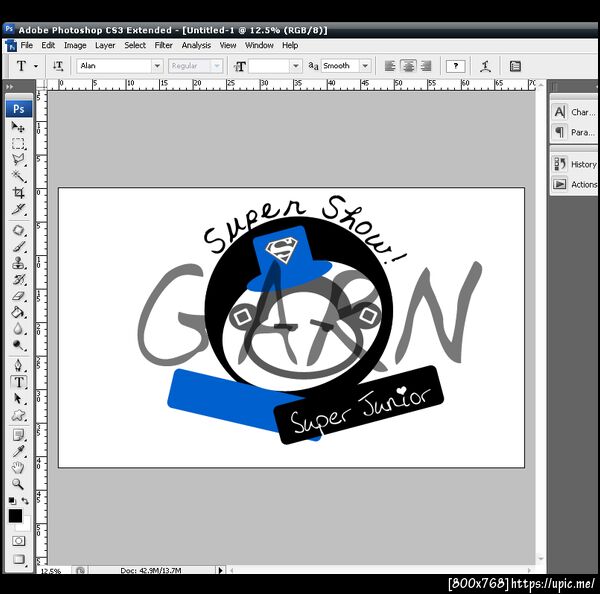This screenshot has height=594, width=600.
Task: Select the Rectangular Marquee tool
Action: [x=18, y=144]
